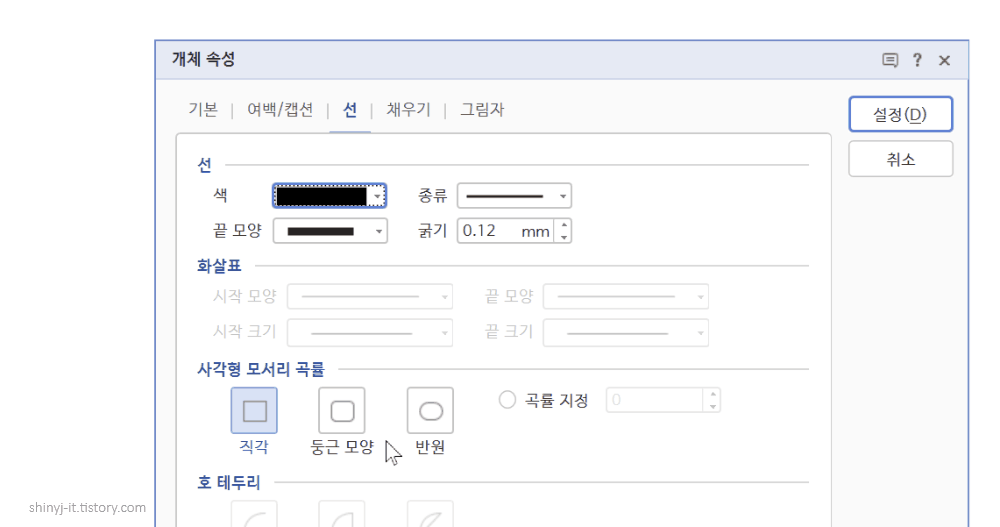Select the 선 tab

[350, 110]
